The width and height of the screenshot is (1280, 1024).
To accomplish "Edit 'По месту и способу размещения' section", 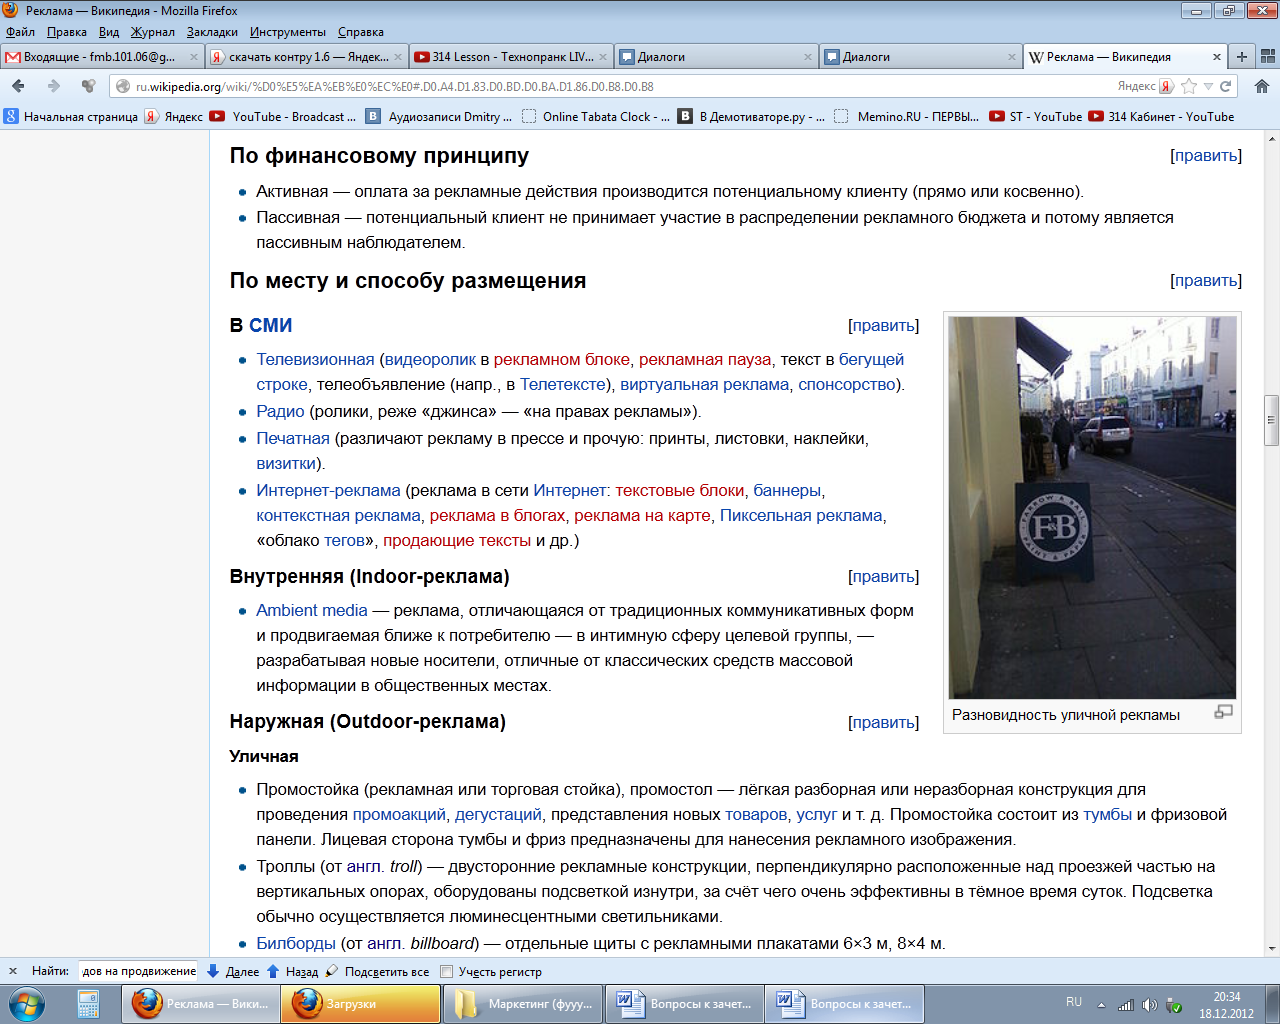I will coord(1206,281).
